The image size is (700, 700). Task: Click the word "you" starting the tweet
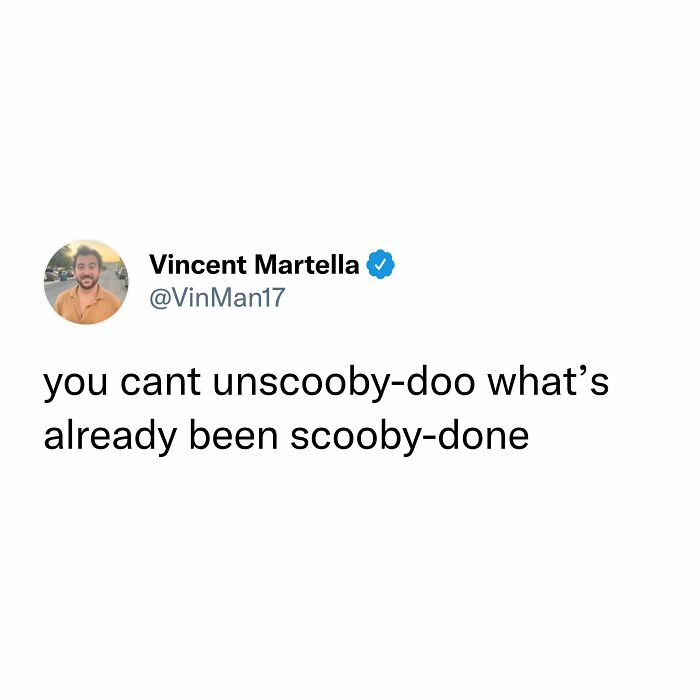tap(75, 387)
